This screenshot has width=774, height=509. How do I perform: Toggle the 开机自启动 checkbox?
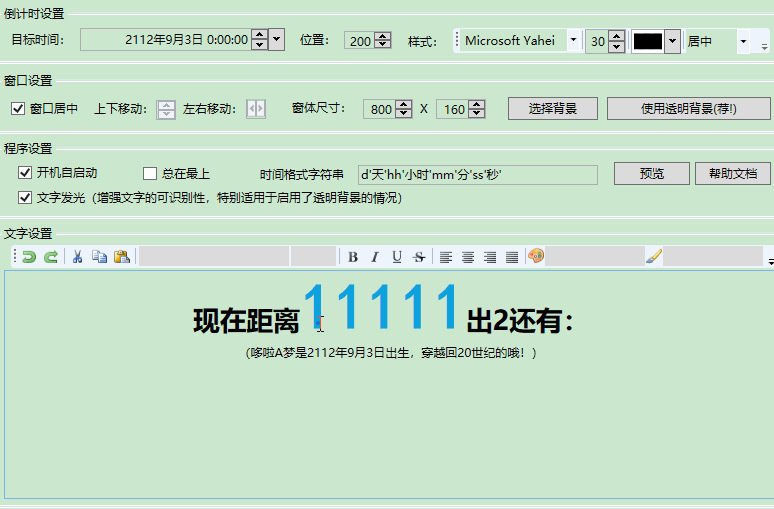coord(25,172)
